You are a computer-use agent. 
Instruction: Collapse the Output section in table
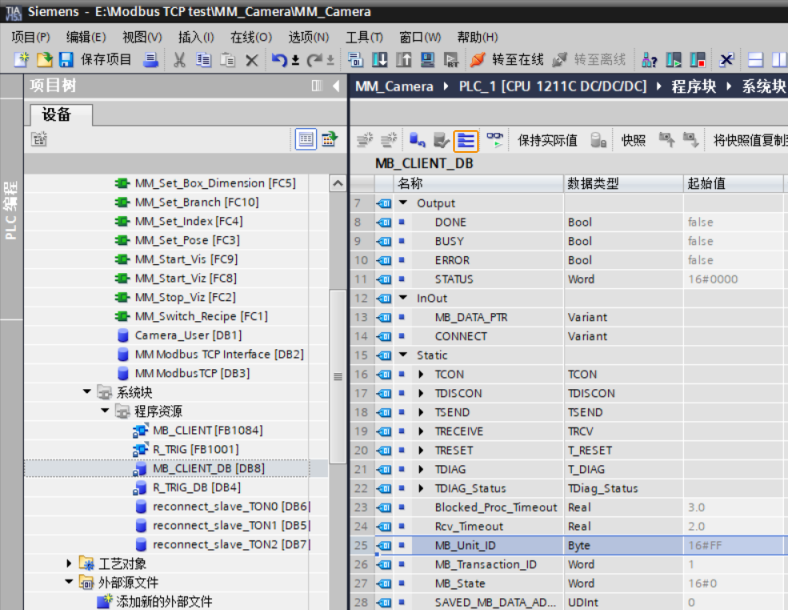tap(403, 203)
